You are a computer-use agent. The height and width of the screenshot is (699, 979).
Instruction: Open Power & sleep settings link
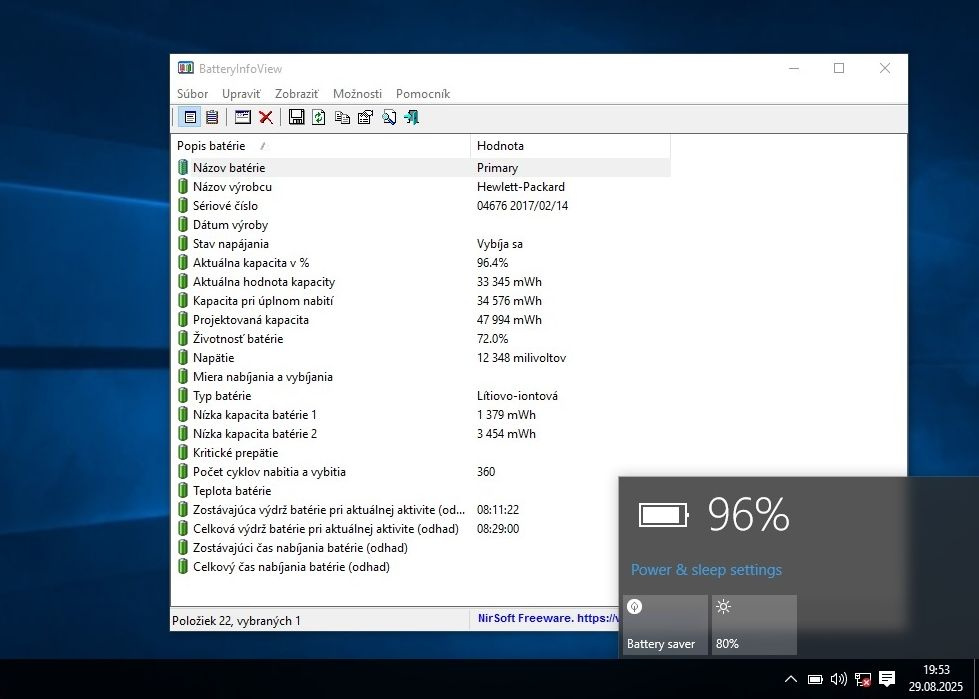point(706,570)
